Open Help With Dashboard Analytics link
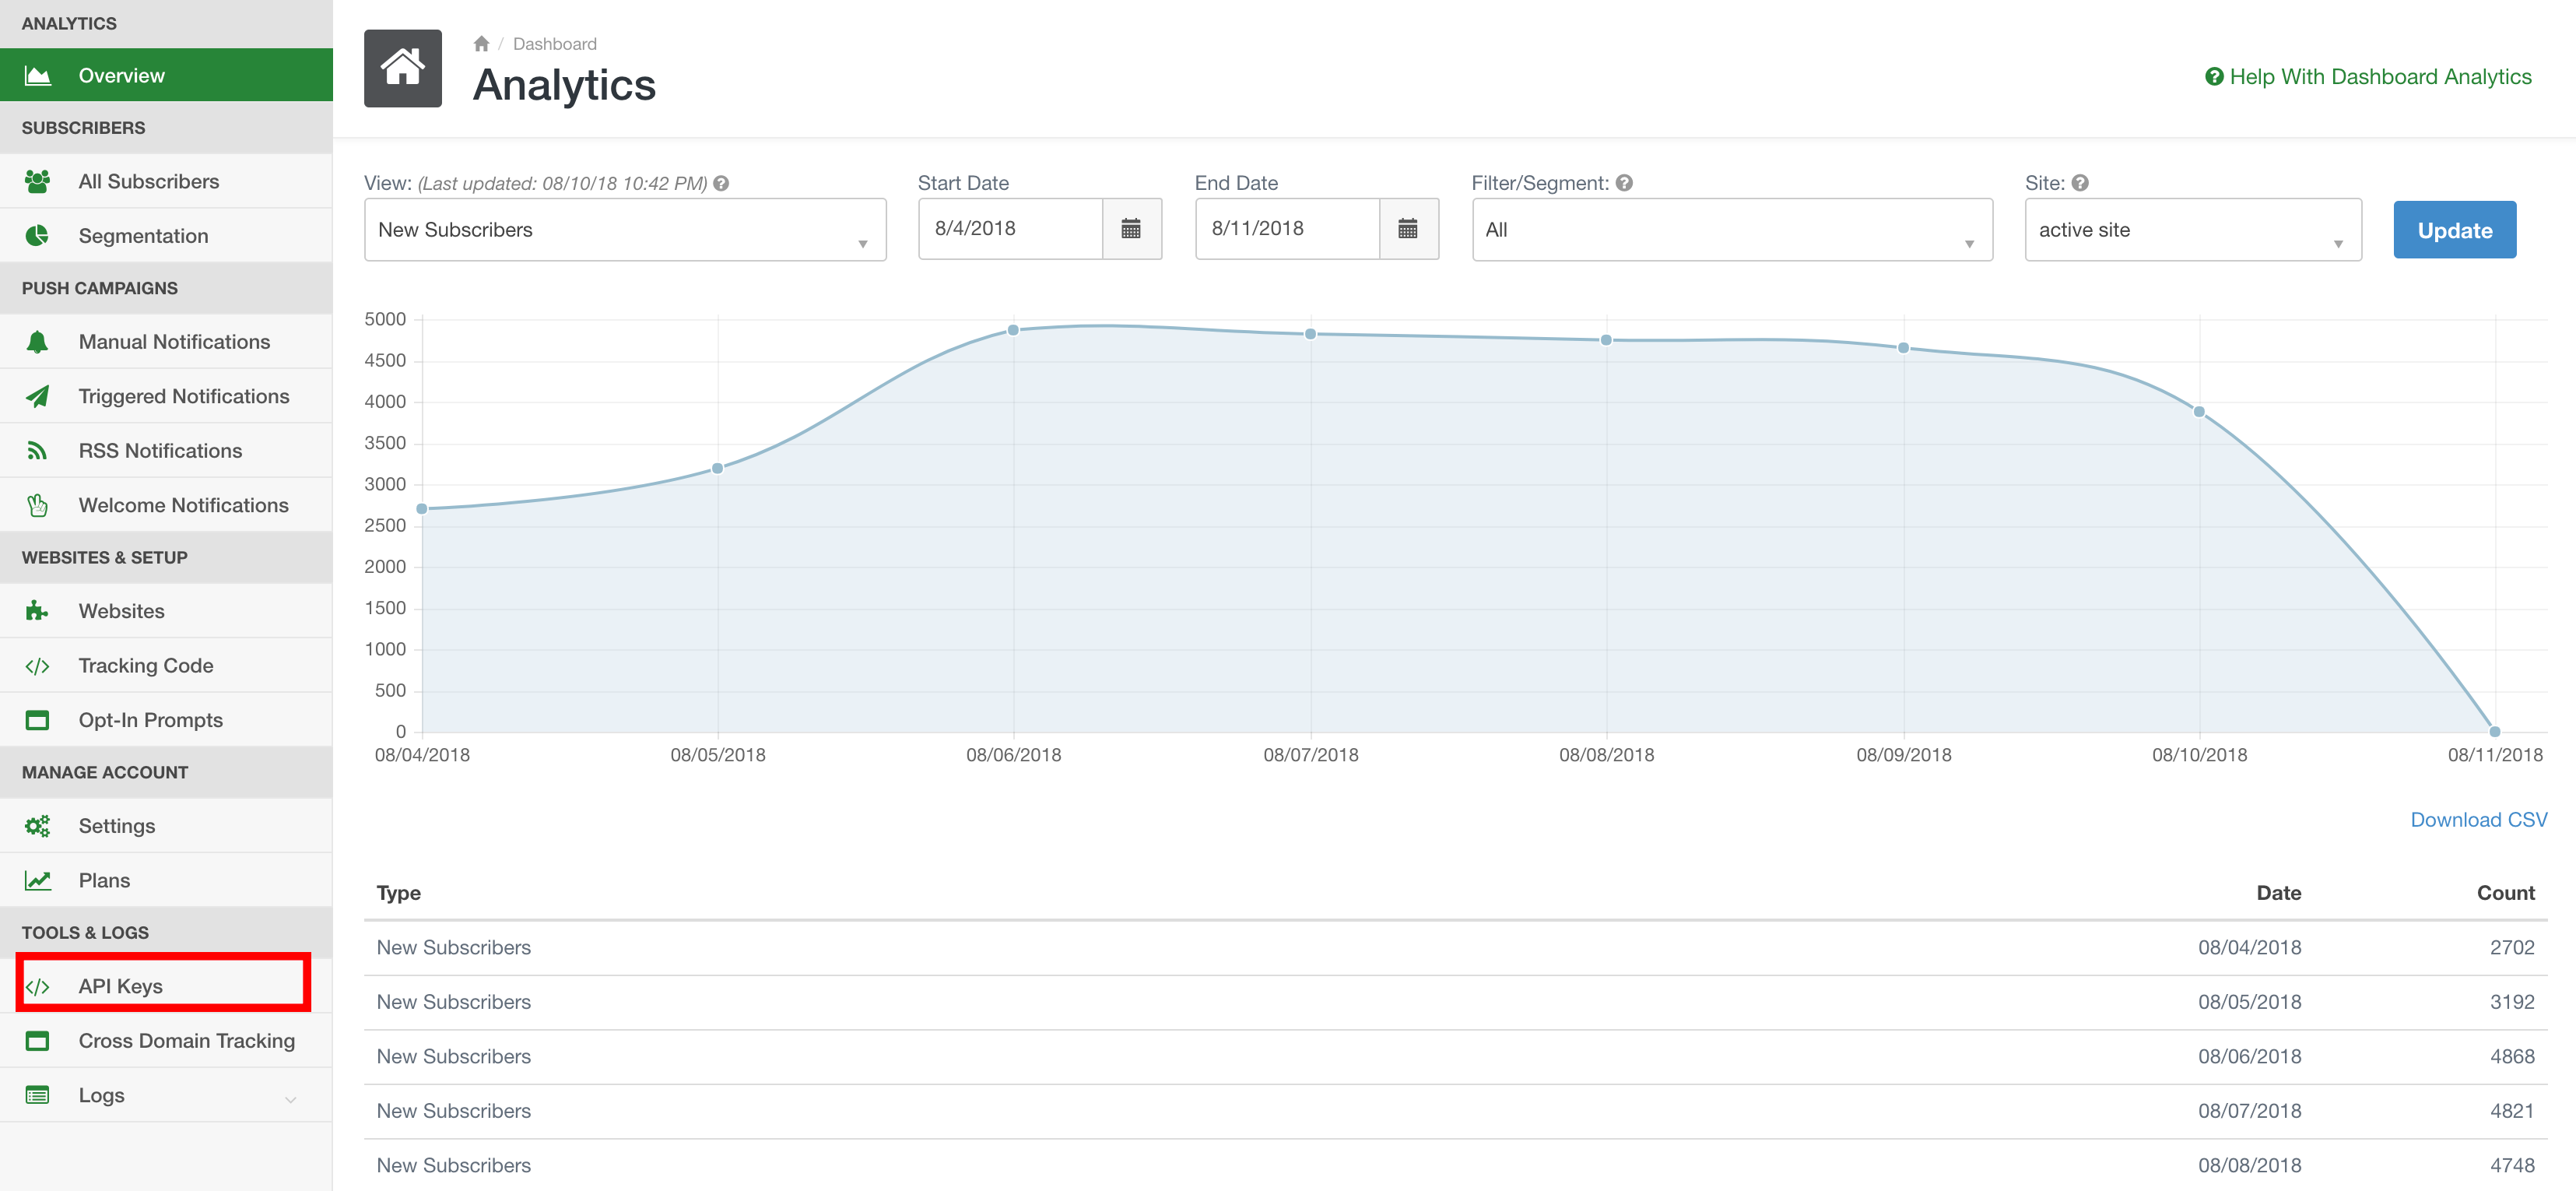Screen dimensions: 2576x1191 2379,77
